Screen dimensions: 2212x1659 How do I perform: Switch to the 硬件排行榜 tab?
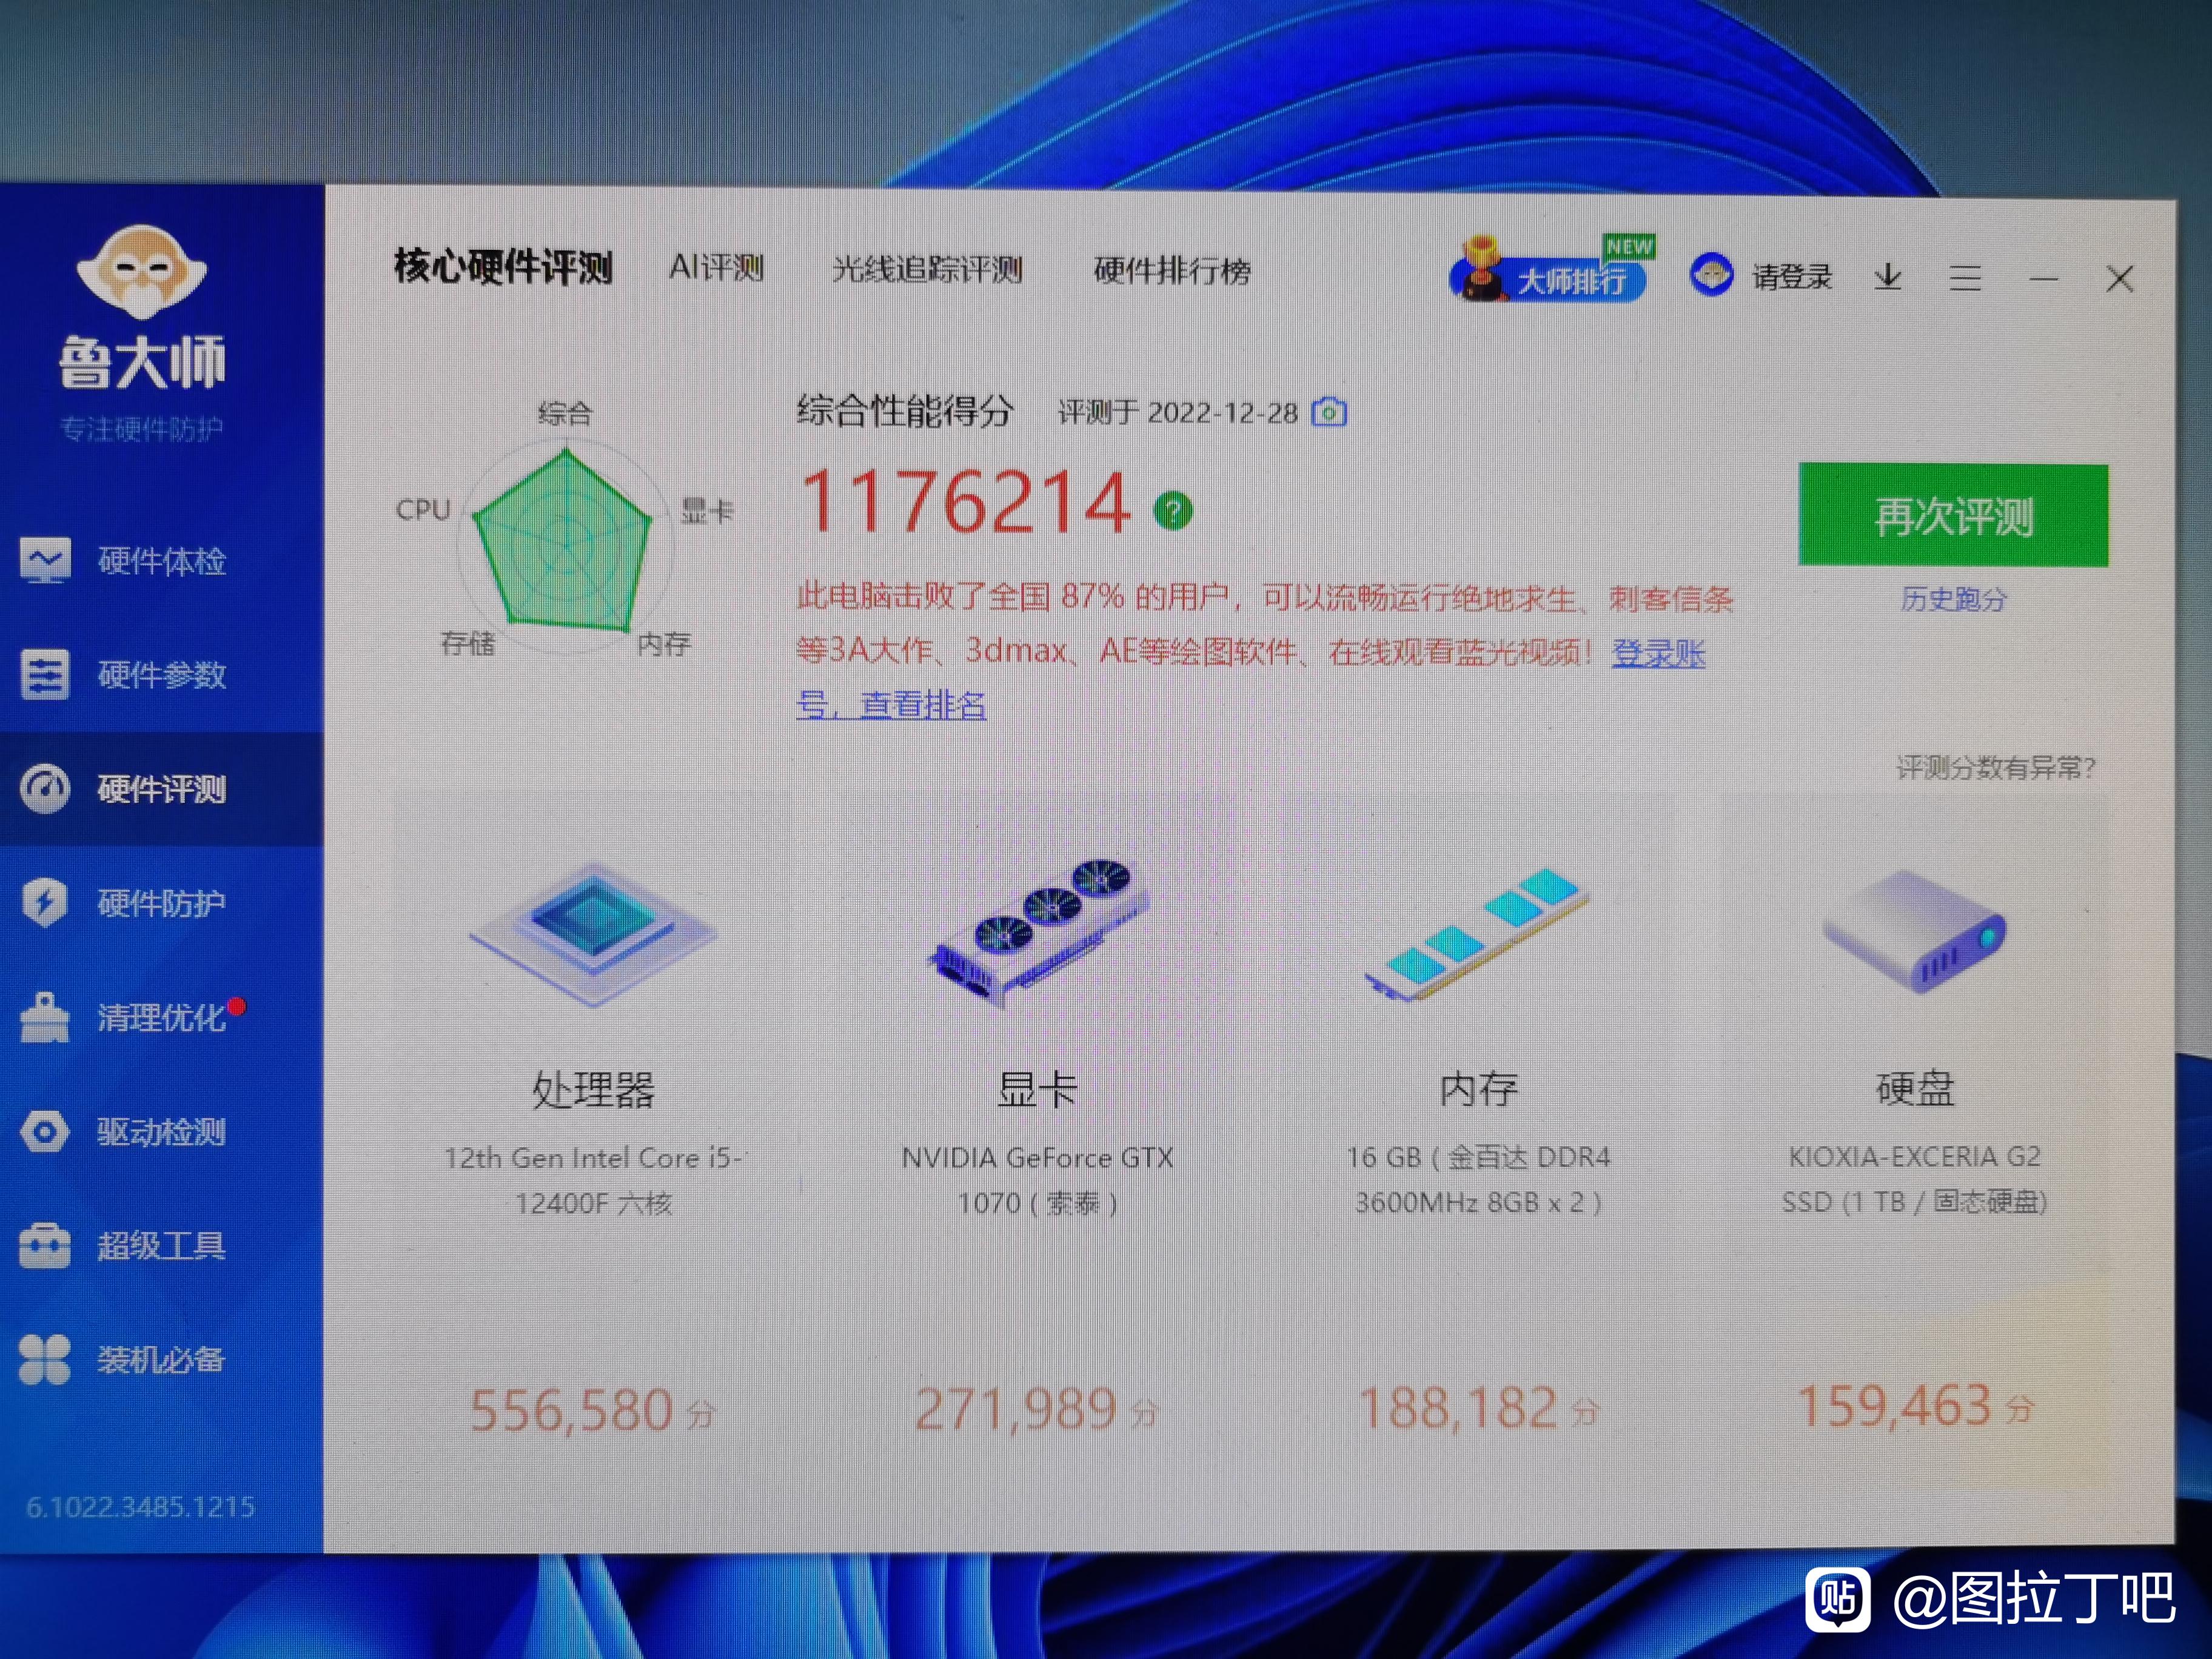(1172, 271)
